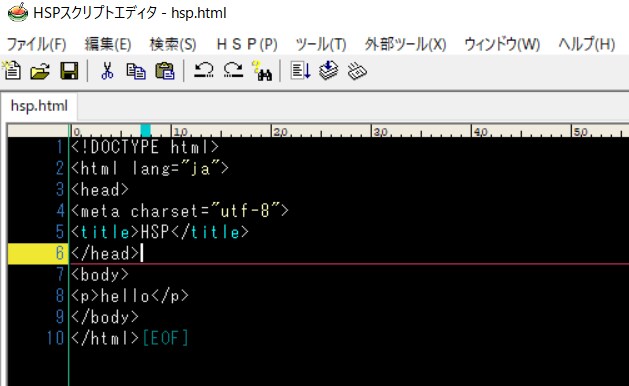
Task: Click line number 1 in gutter
Action: click(60, 147)
